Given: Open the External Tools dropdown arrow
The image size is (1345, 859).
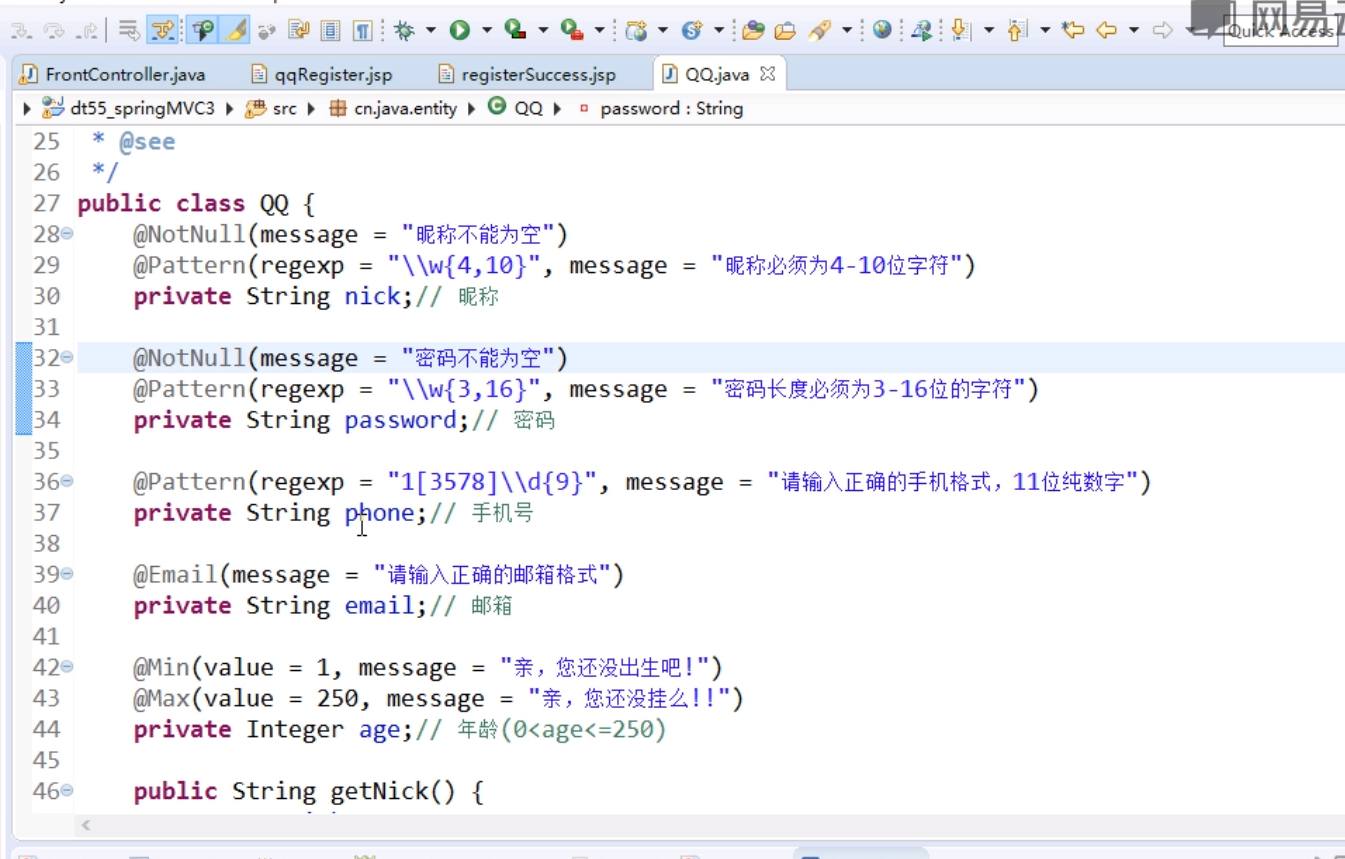Looking at the screenshot, I should click(x=599, y=31).
